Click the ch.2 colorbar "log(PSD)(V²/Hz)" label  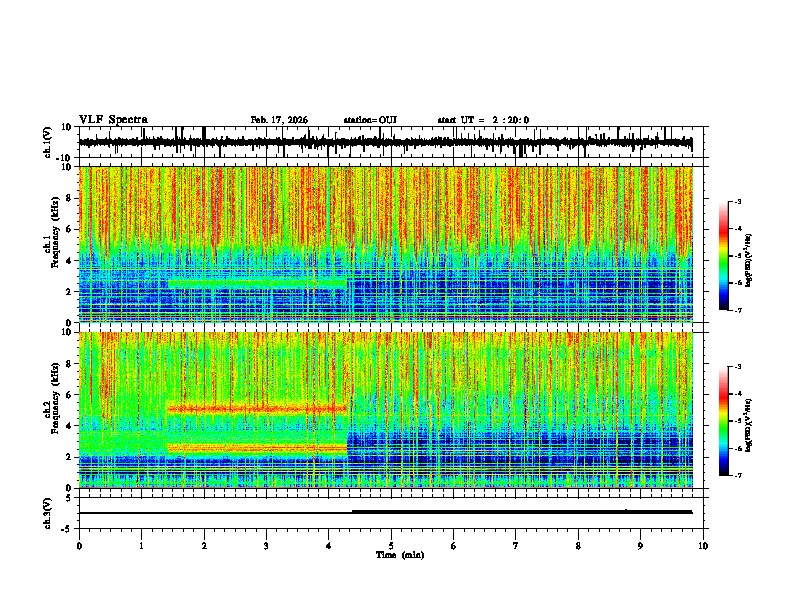coord(748,425)
